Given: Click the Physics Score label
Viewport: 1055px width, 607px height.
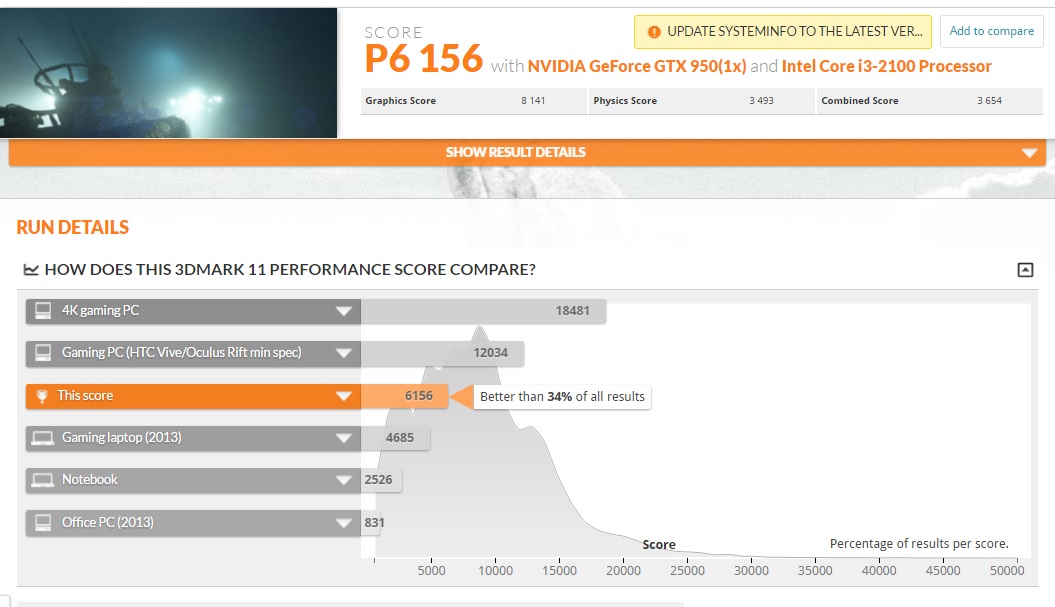Looking at the screenshot, I should click(x=625, y=100).
